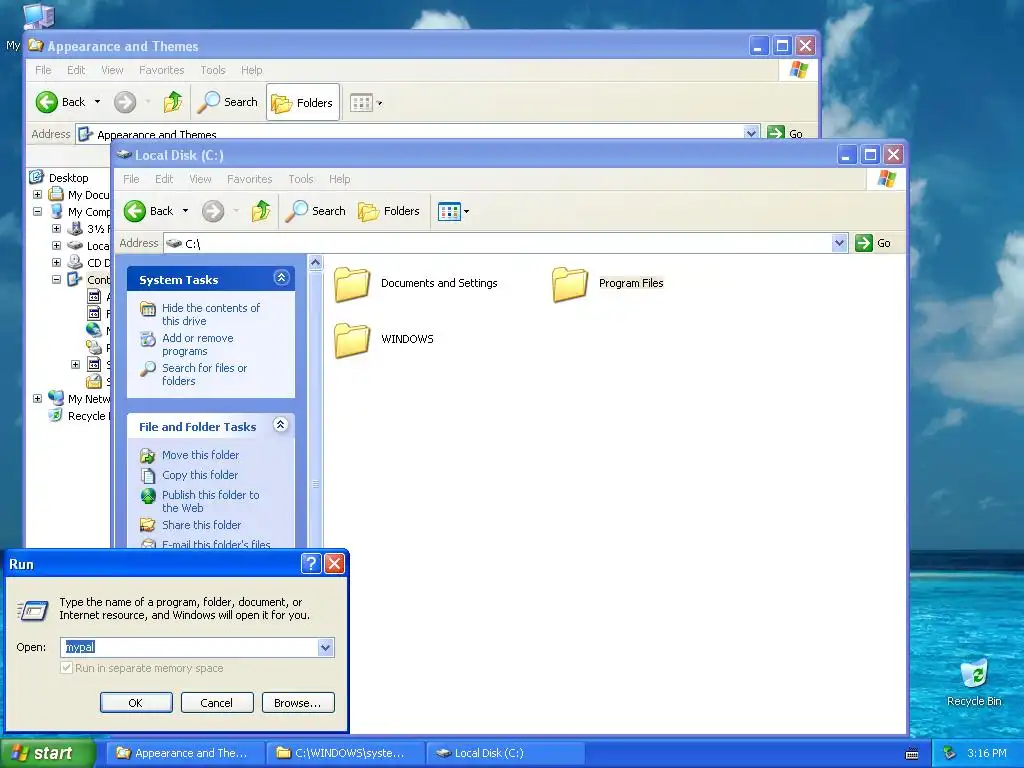Click Search in Appearance and Themes window
This screenshot has width=1024, height=768.
tap(228, 102)
